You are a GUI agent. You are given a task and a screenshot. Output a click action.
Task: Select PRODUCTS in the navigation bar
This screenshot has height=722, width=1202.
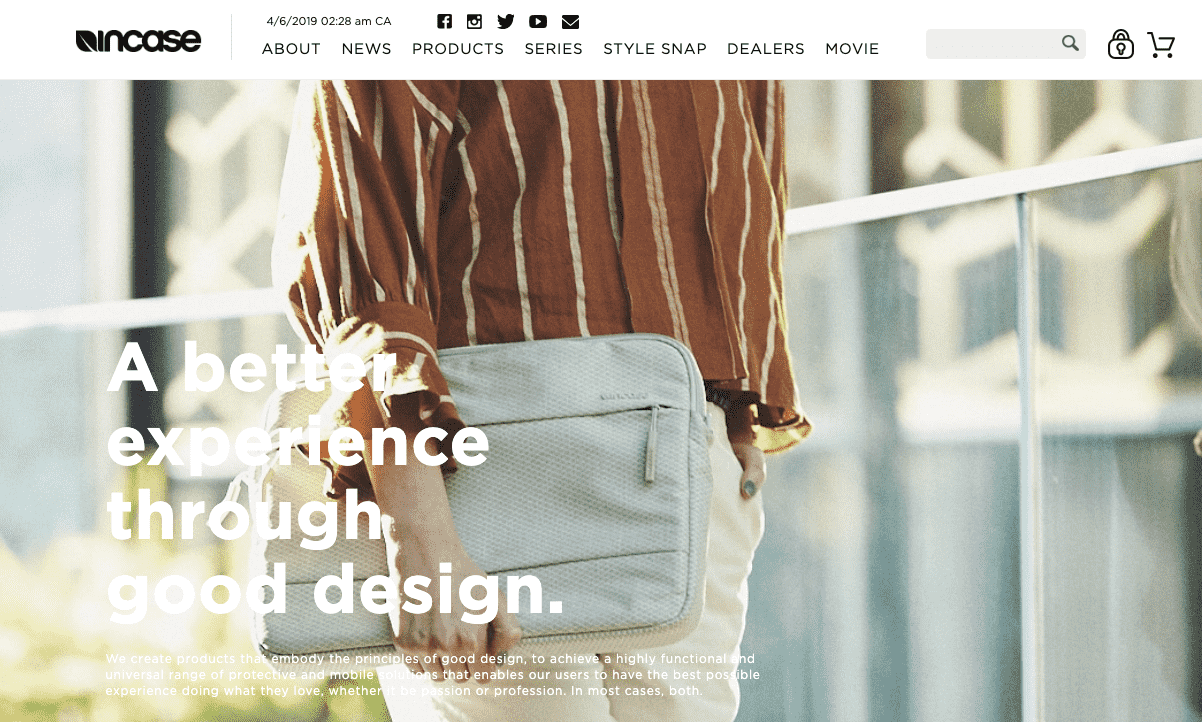[x=458, y=49]
